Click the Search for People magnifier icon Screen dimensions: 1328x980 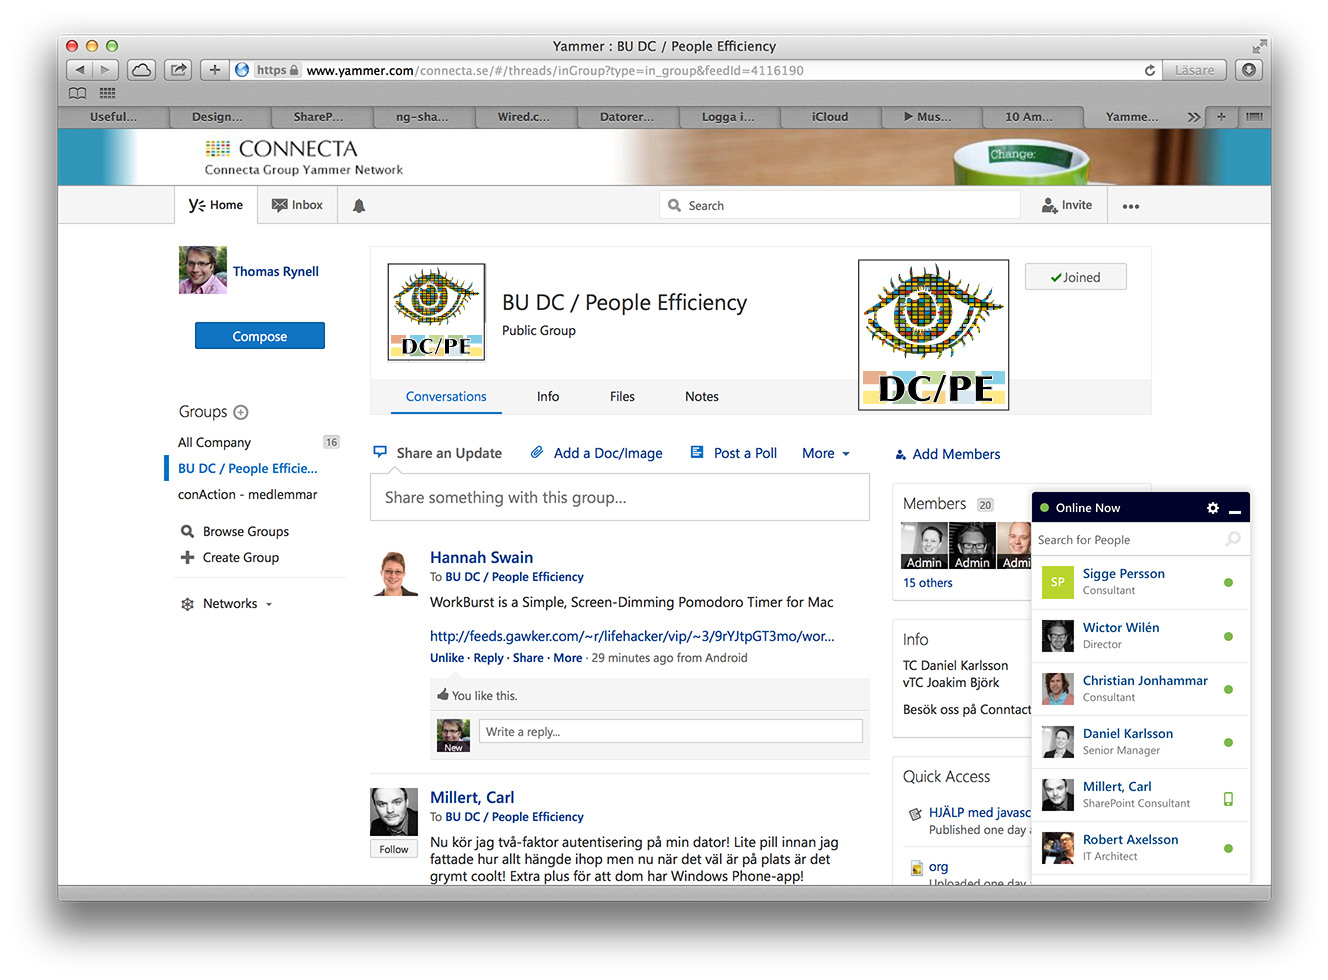point(1233,539)
